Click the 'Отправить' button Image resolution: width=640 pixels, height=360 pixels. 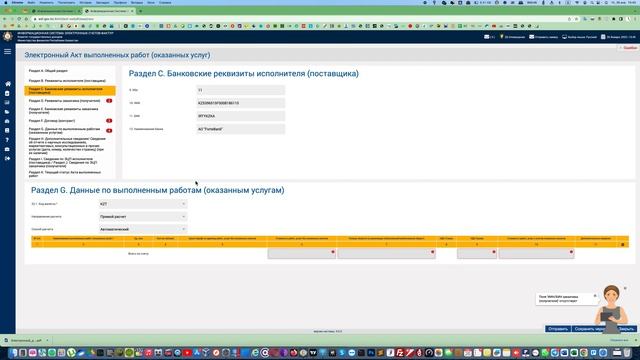(x=558, y=329)
